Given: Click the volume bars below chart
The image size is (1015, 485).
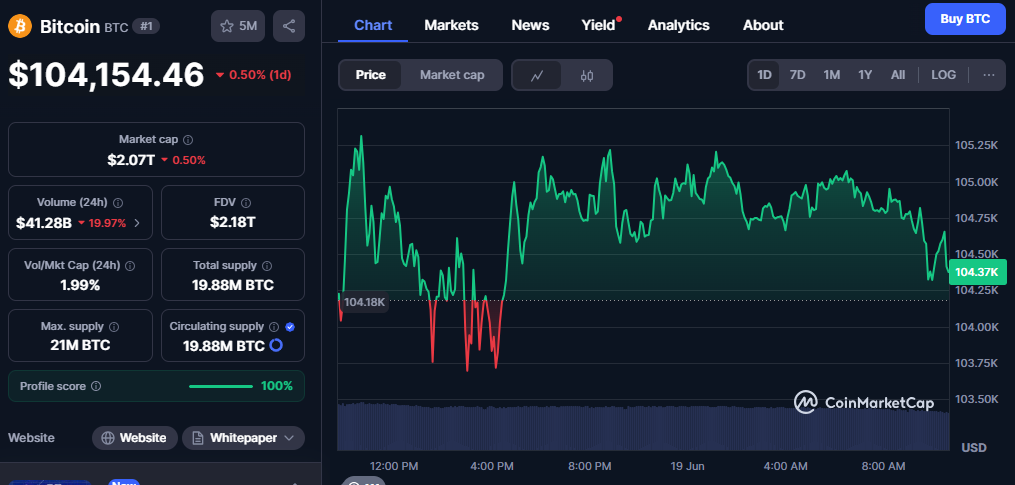Looking at the screenshot, I should tap(643, 427).
